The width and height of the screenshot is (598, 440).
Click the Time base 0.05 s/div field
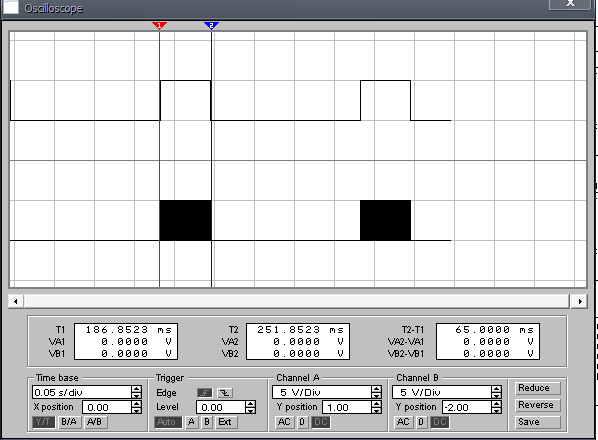point(82,392)
